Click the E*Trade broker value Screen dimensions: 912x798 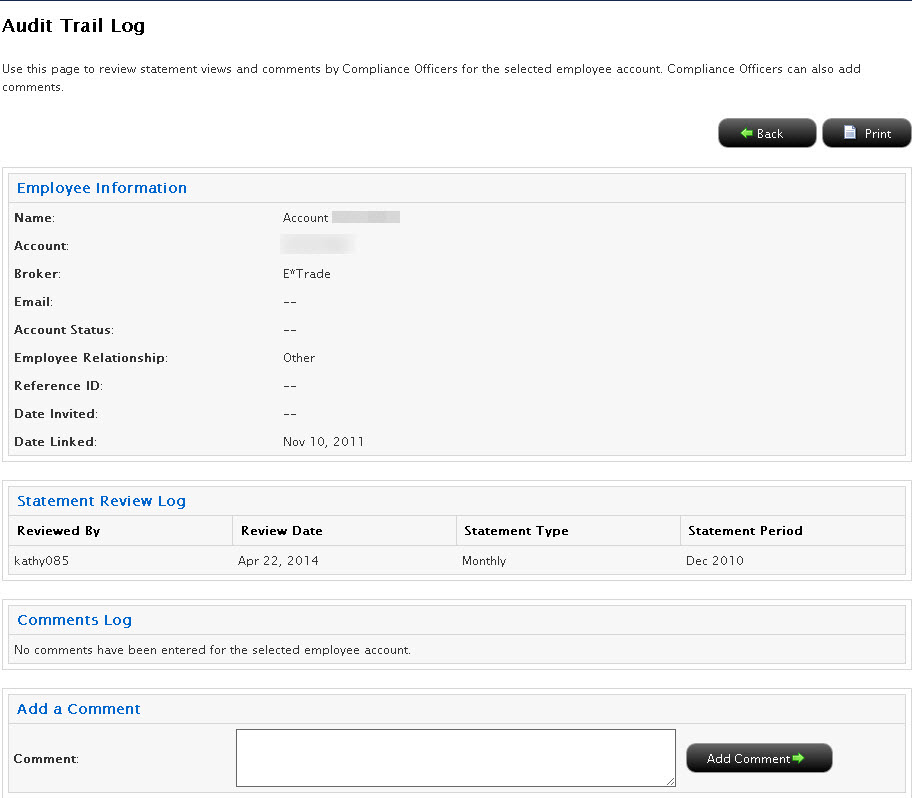pos(307,274)
